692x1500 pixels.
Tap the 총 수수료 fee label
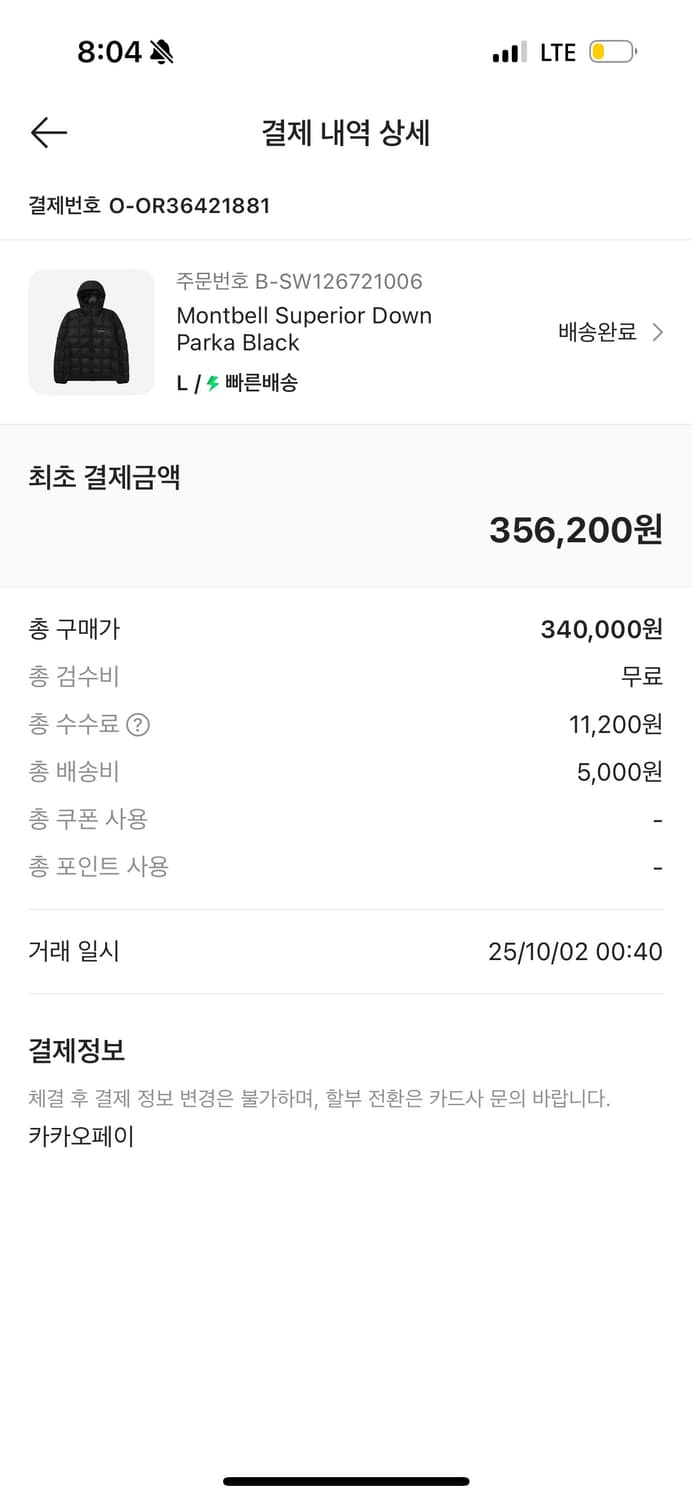point(74,724)
